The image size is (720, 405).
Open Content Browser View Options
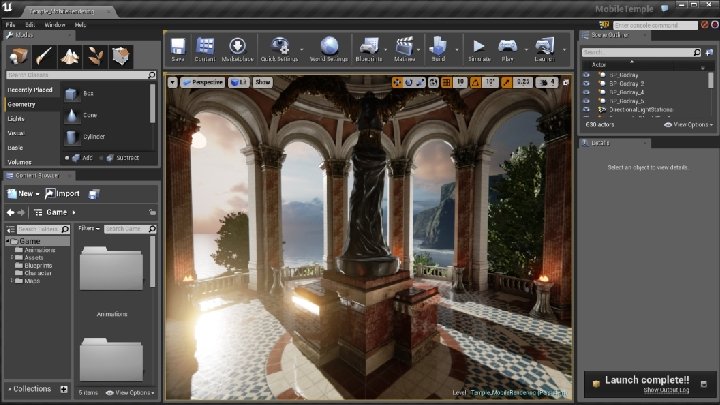130,393
